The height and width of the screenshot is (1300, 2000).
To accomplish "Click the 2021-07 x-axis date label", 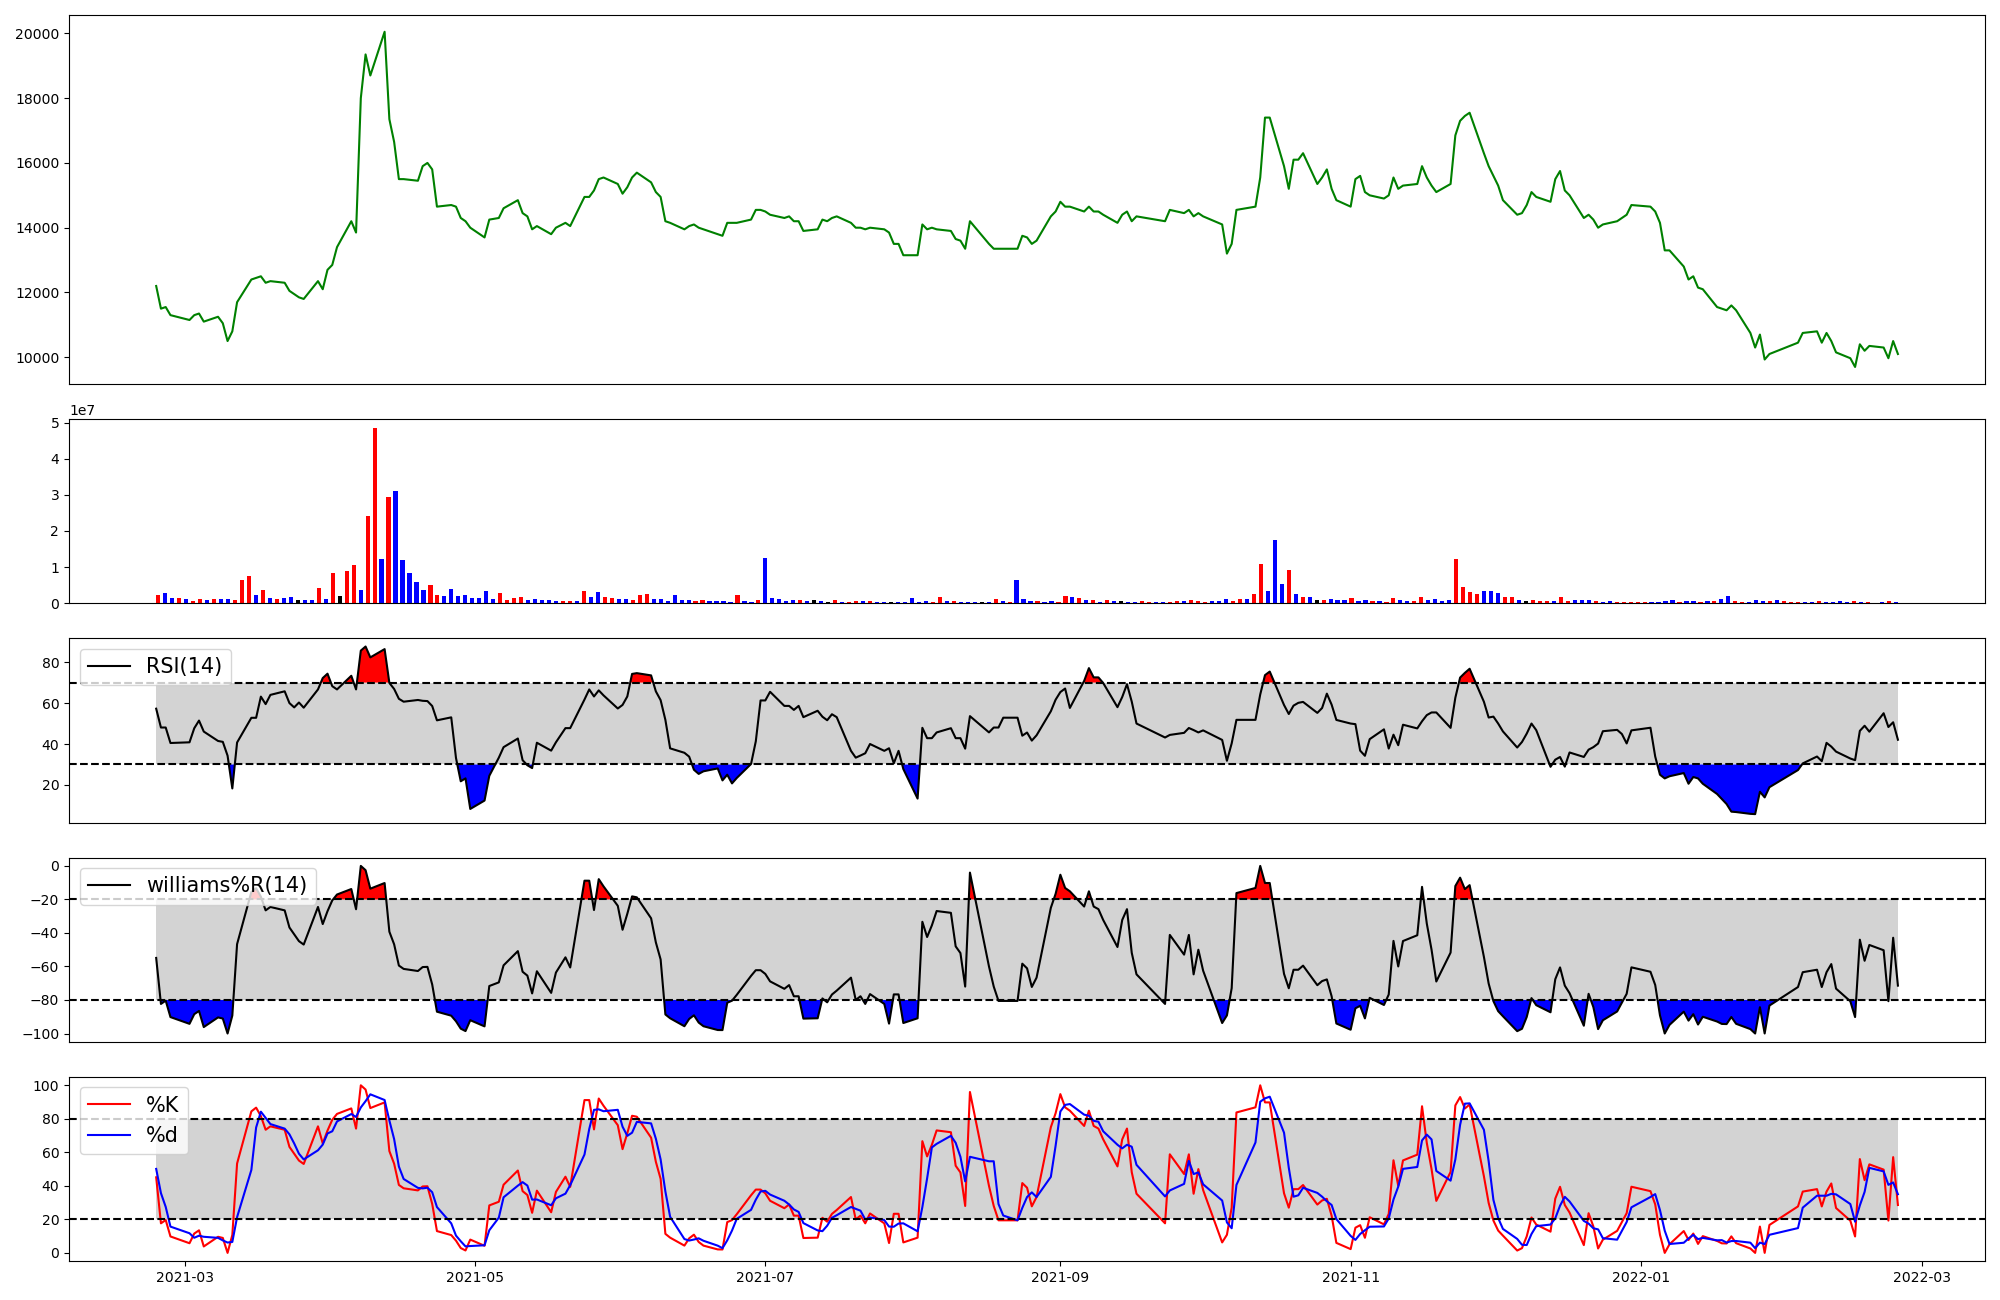I will [x=765, y=1276].
